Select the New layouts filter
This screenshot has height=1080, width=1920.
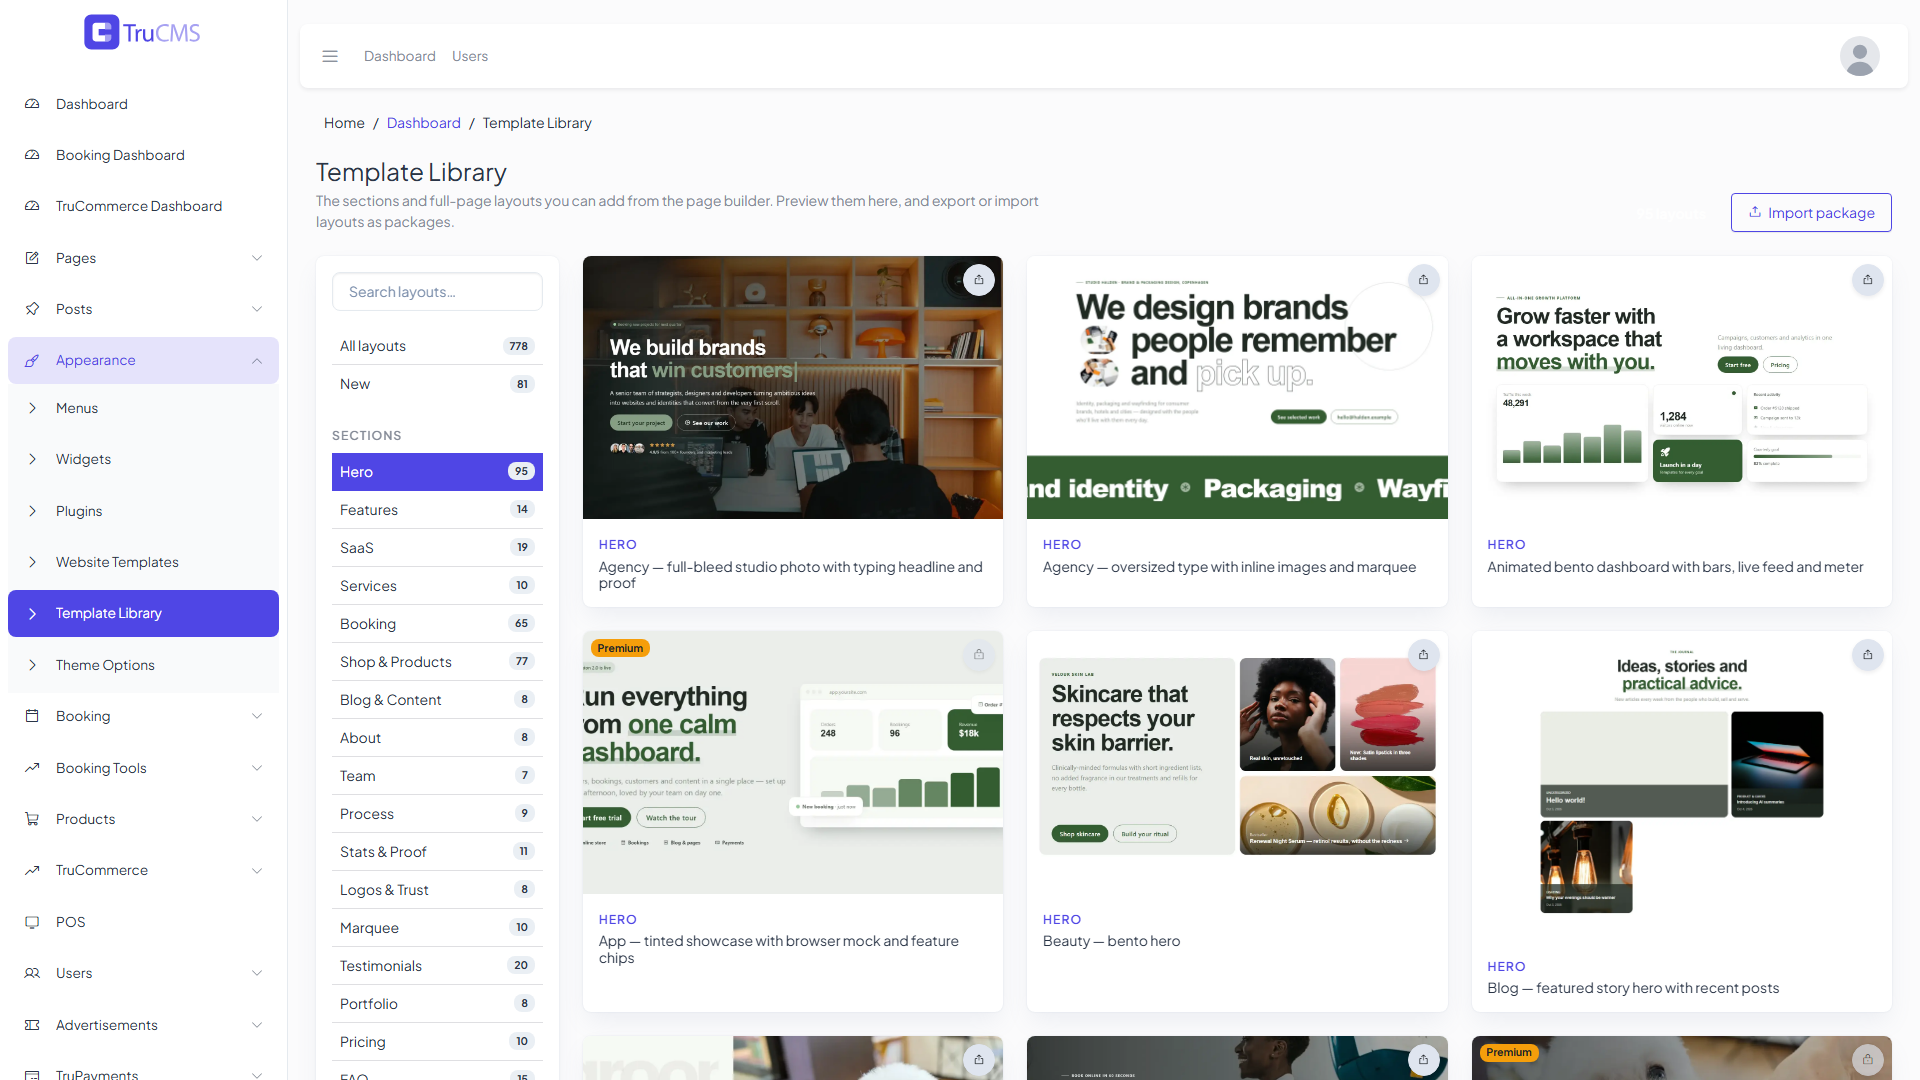437,384
